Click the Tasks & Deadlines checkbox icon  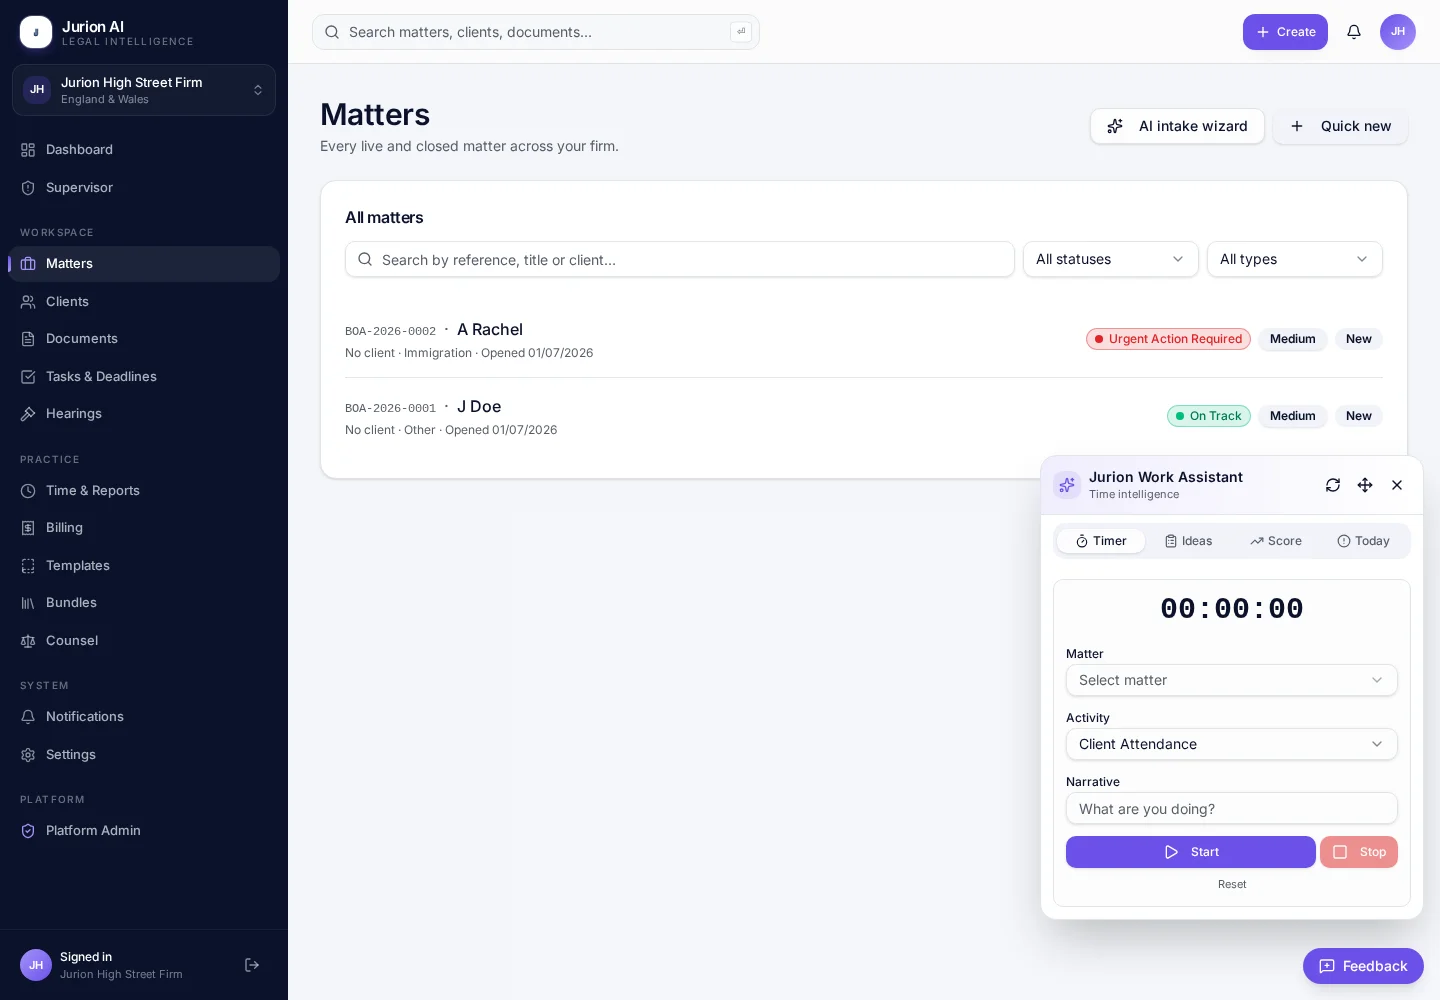click(28, 377)
